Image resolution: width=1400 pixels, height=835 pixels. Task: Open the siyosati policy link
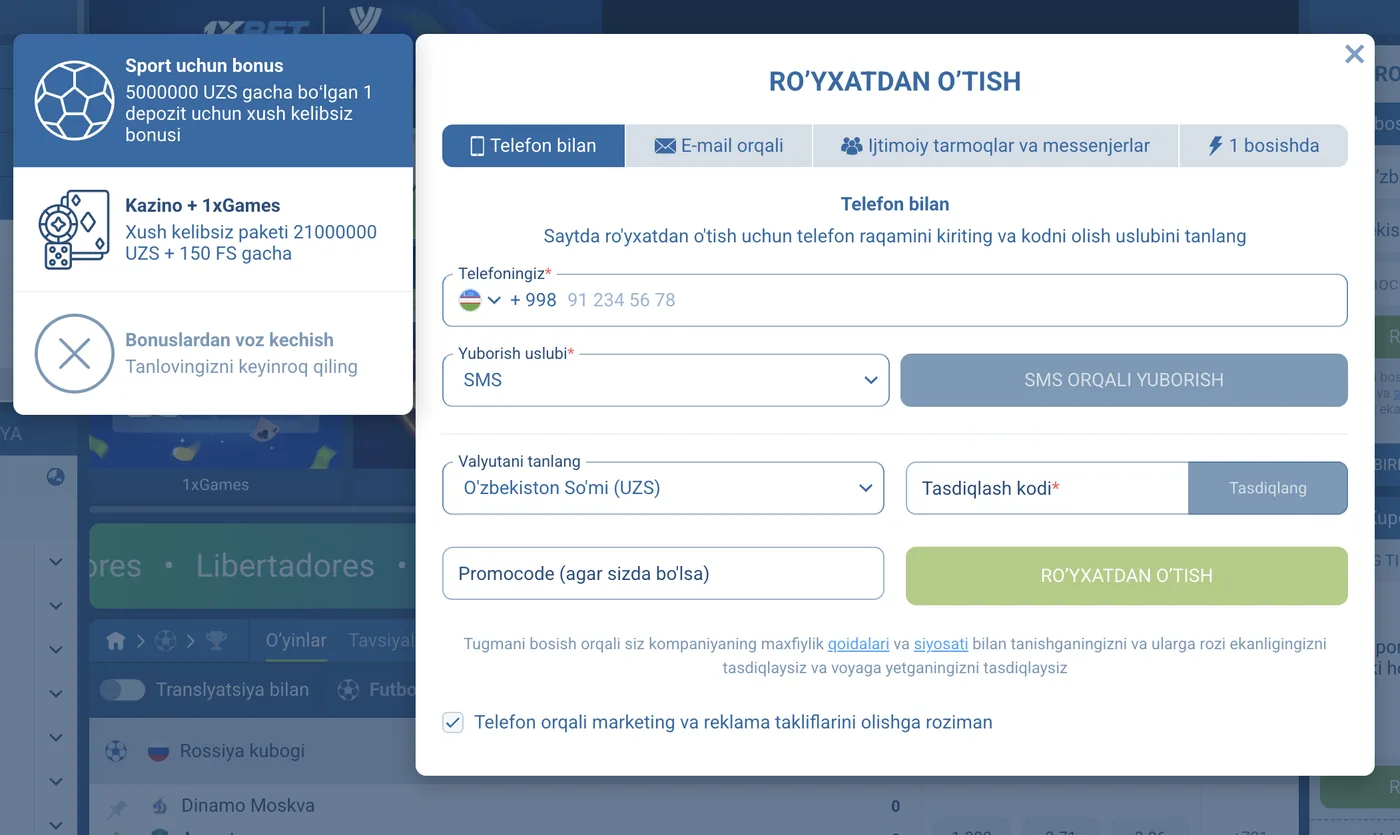pyautogui.click(x=941, y=645)
